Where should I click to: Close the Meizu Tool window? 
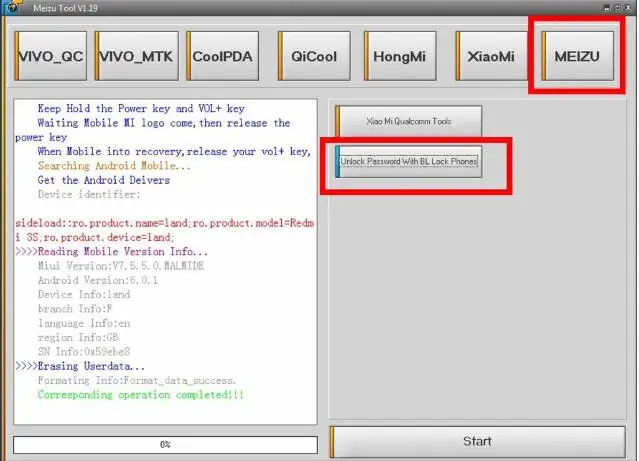[x=628, y=8]
